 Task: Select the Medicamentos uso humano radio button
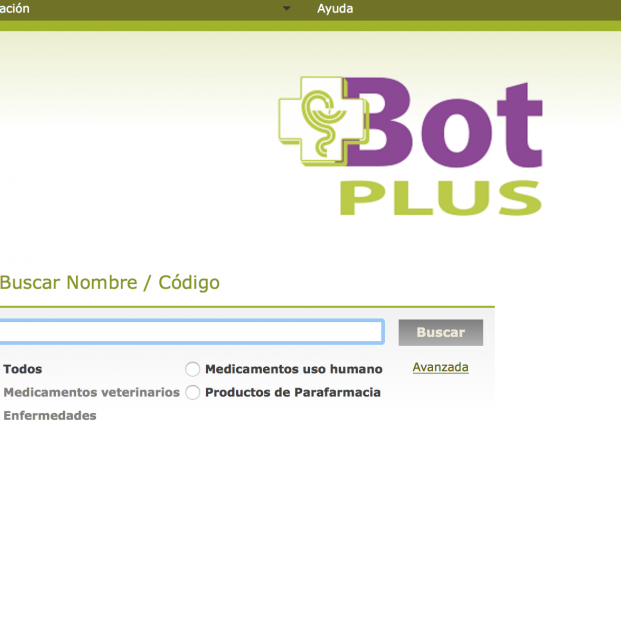coord(193,369)
